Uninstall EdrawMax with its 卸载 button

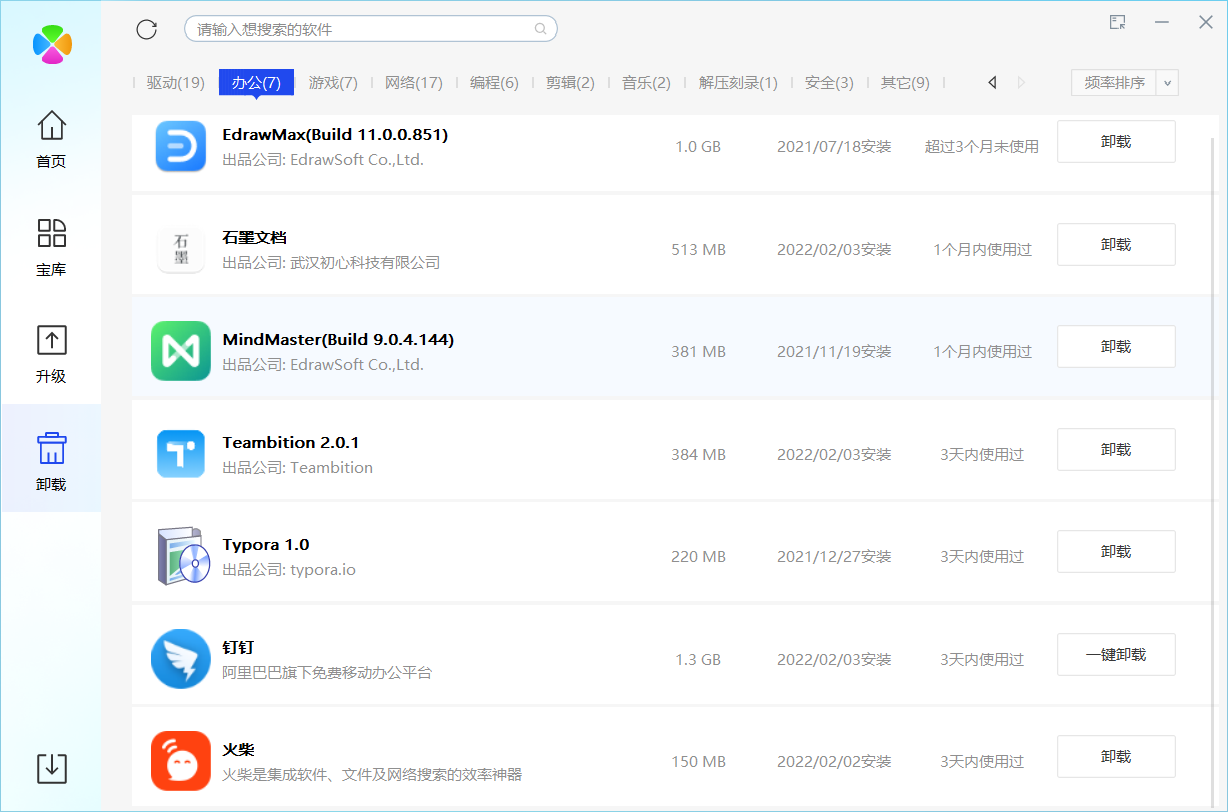[x=1116, y=142]
